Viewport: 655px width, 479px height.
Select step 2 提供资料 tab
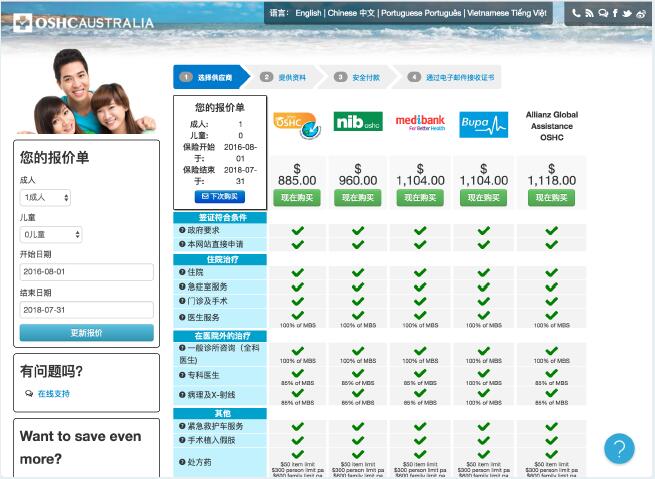(x=285, y=77)
